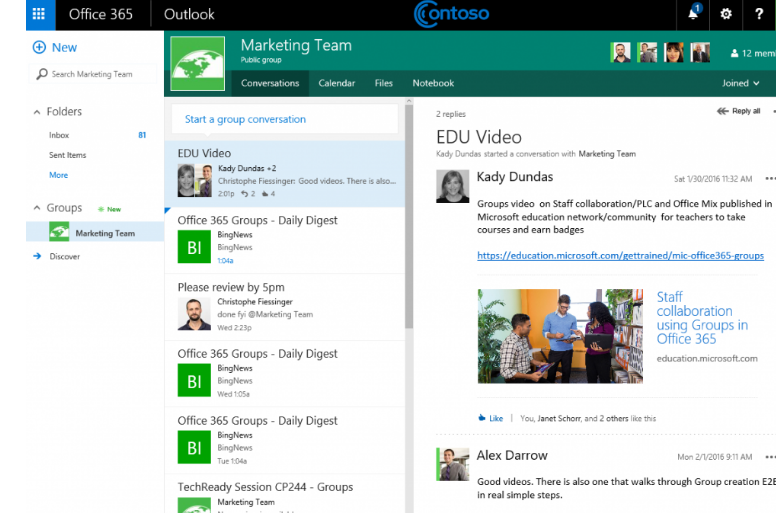The height and width of the screenshot is (513, 776).
Task: Click Marketing Team group icon in sidebar
Action: [x=59, y=232]
